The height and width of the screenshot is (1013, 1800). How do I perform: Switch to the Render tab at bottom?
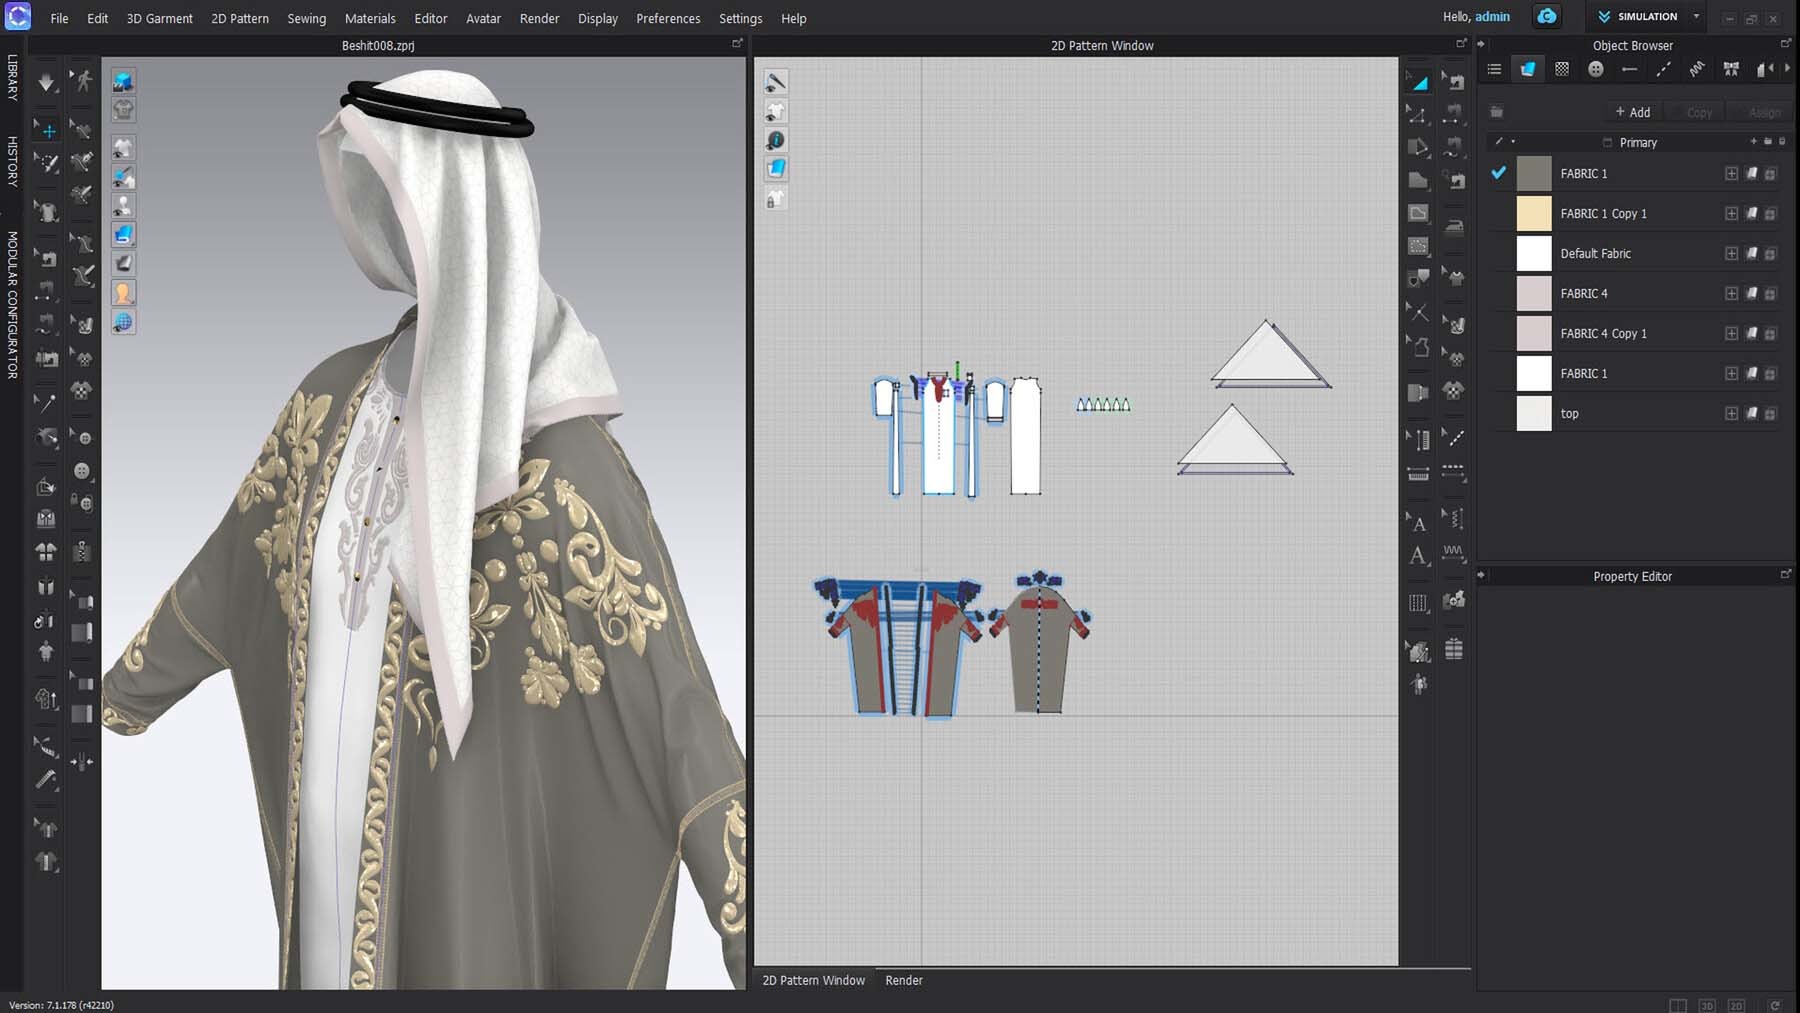pos(903,980)
